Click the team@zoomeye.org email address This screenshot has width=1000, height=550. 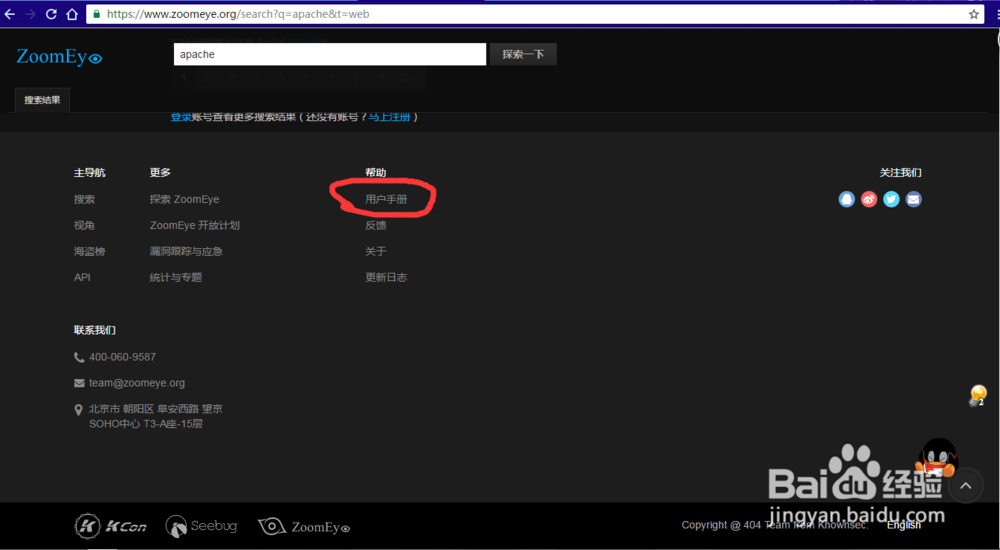137,383
